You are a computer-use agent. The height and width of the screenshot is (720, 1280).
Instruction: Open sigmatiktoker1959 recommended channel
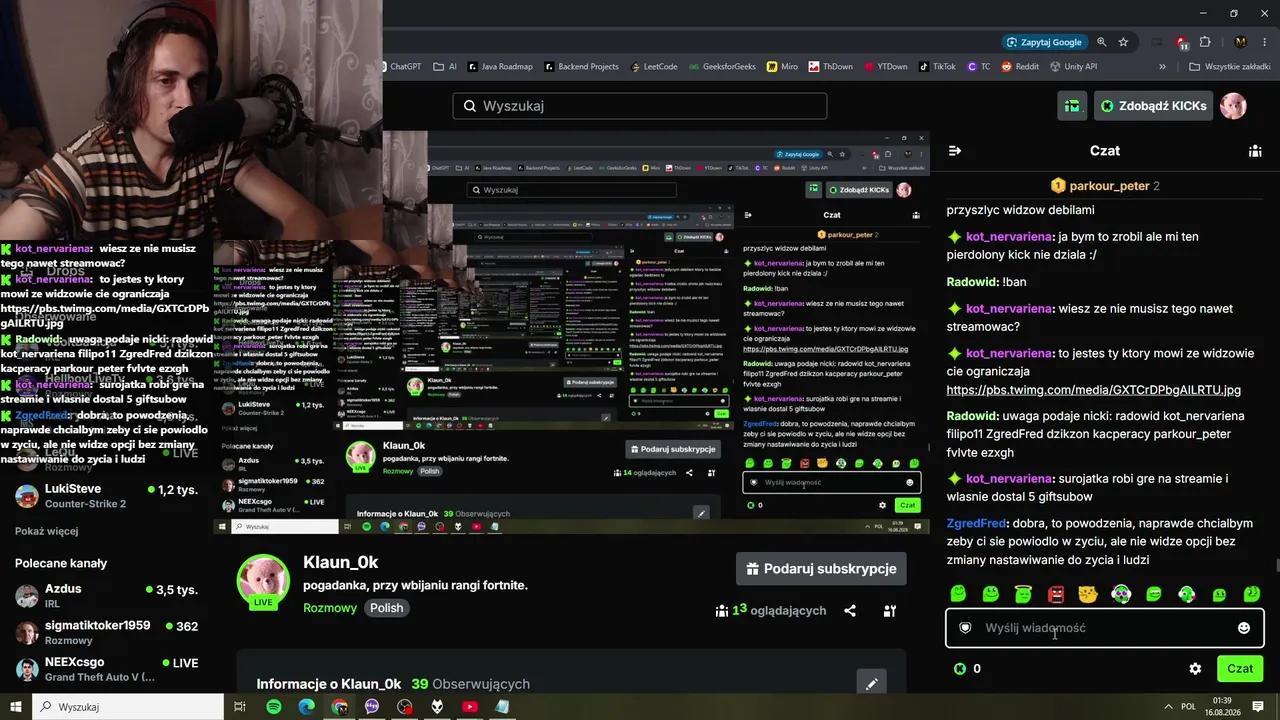tap(106, 632)
